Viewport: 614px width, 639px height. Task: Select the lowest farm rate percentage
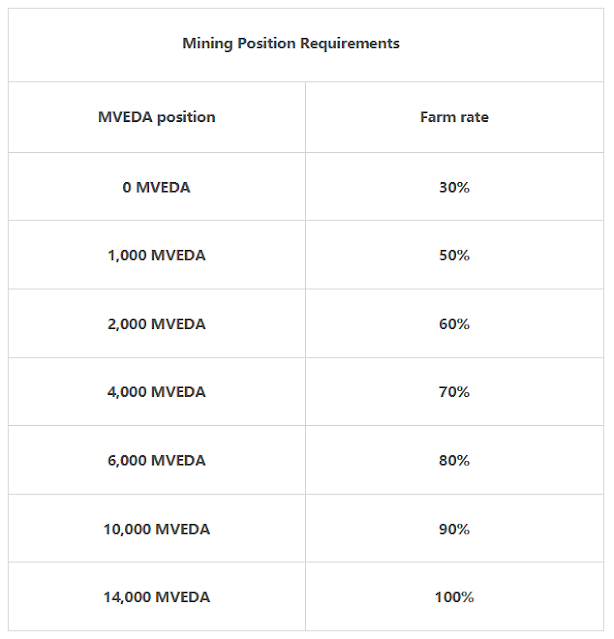click(x=454, y=187)
